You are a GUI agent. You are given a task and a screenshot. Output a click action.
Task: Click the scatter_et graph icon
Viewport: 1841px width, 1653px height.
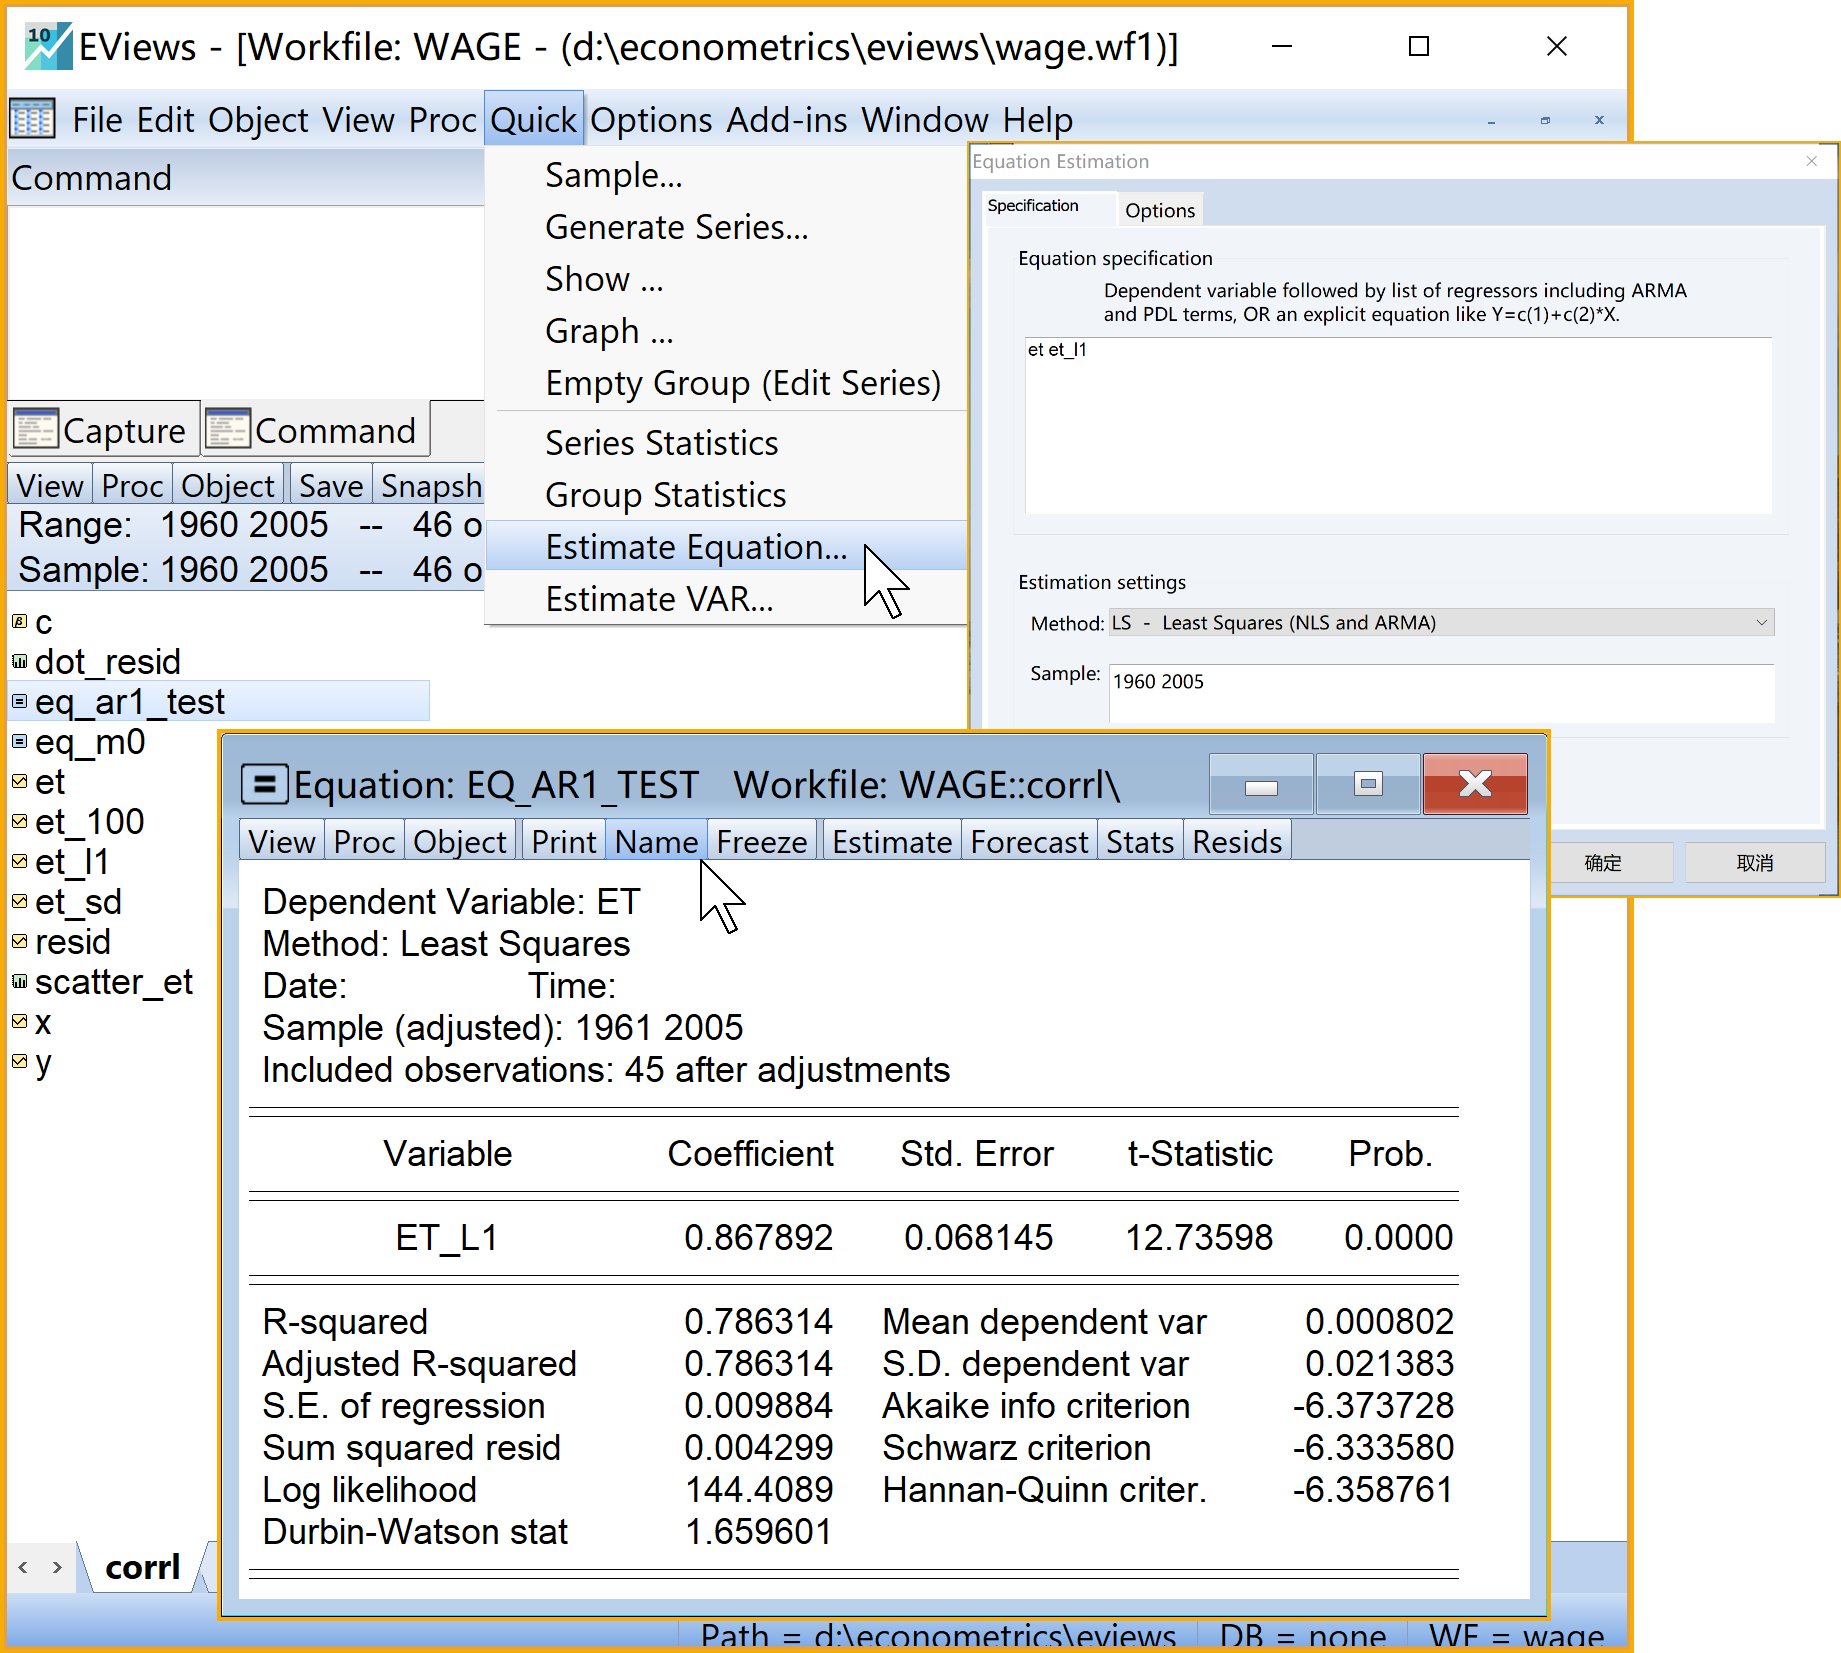[19, 982]
